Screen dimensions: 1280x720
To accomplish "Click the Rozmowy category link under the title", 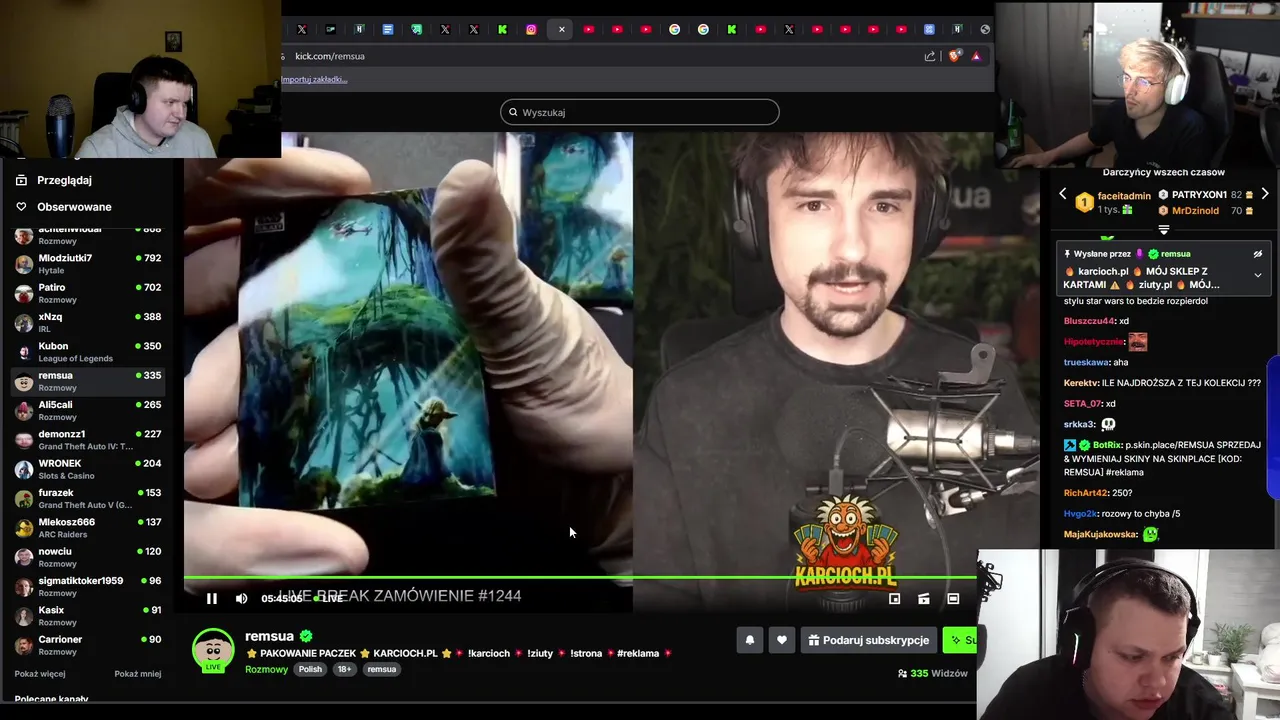I will tap(266, 669).
